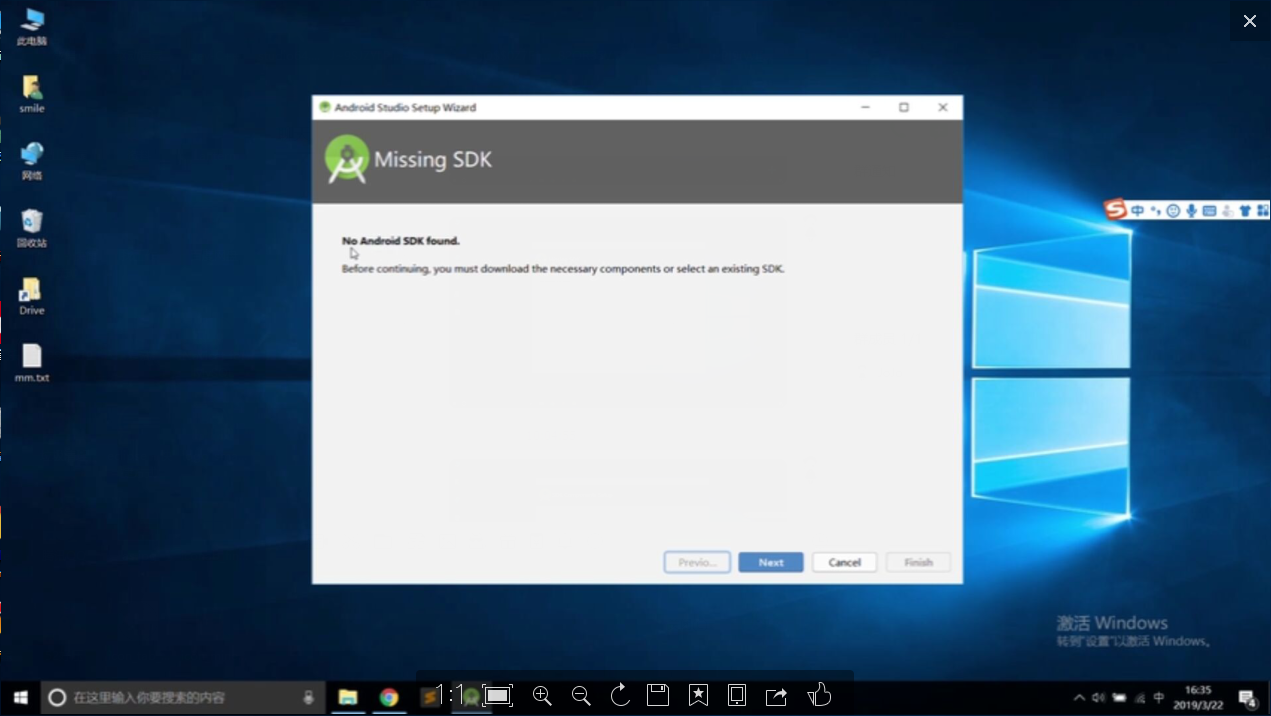Close the image viewer overlay with the top-right X

click(1250, 21)
